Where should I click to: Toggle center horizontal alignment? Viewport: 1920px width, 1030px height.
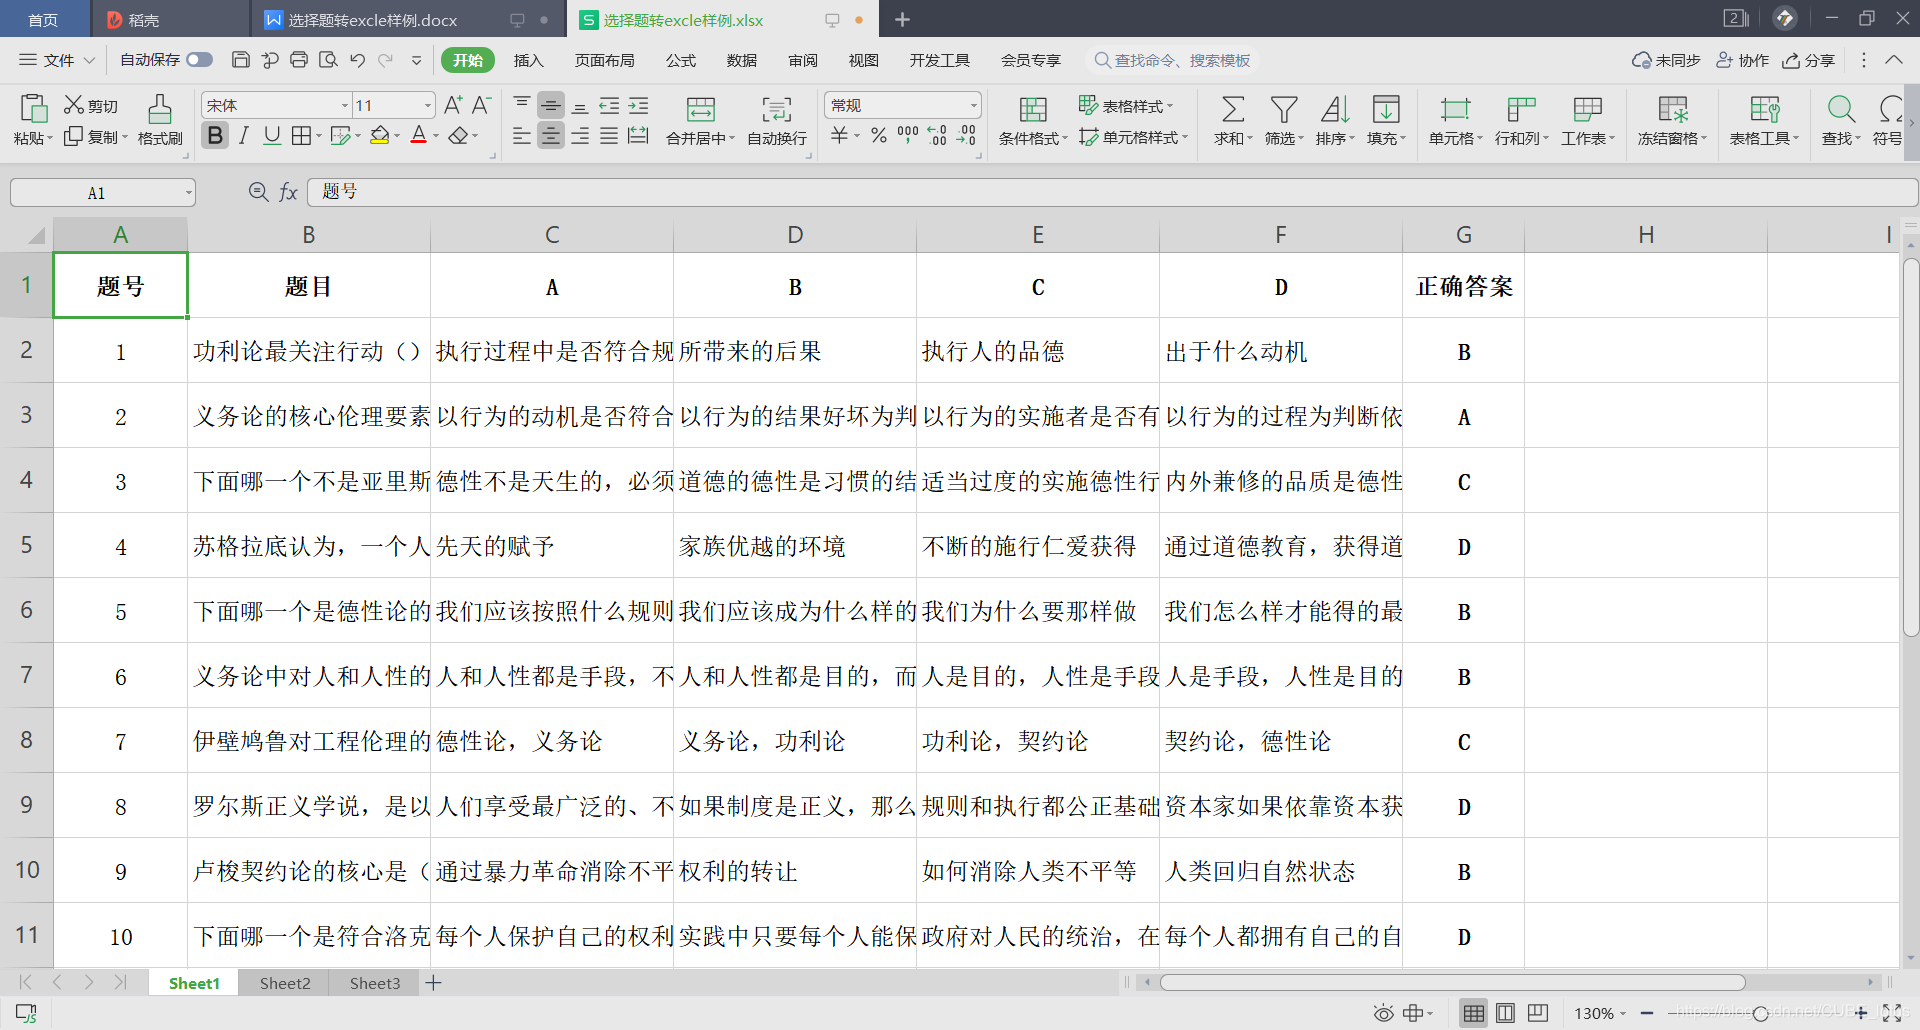[550, 135]
